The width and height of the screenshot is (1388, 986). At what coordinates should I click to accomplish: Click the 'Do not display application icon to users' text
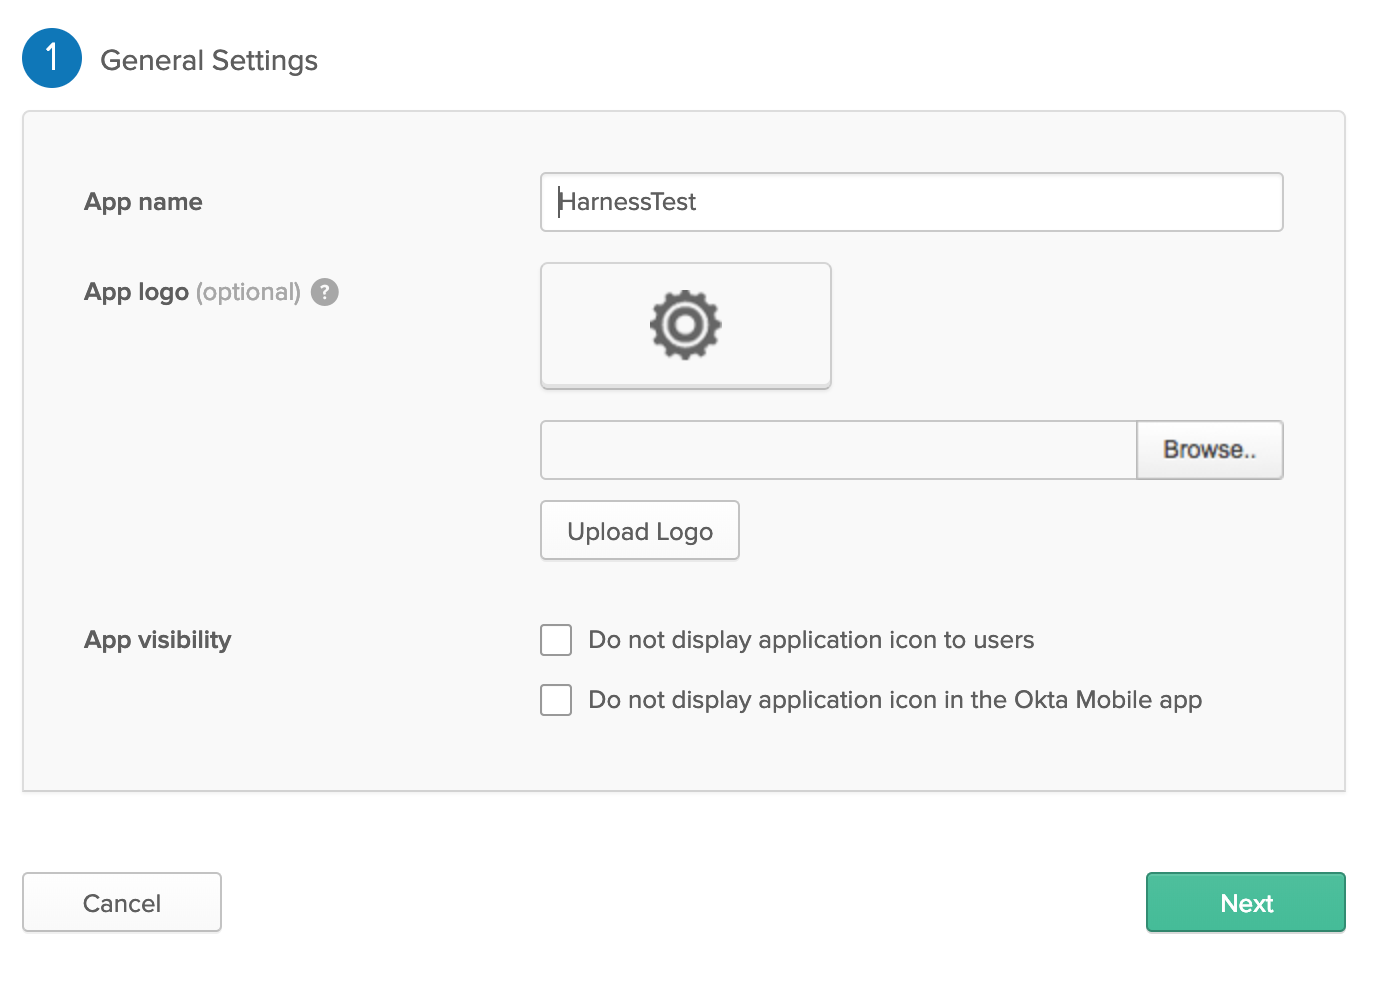pyautogui.click(x=811, y=640)
